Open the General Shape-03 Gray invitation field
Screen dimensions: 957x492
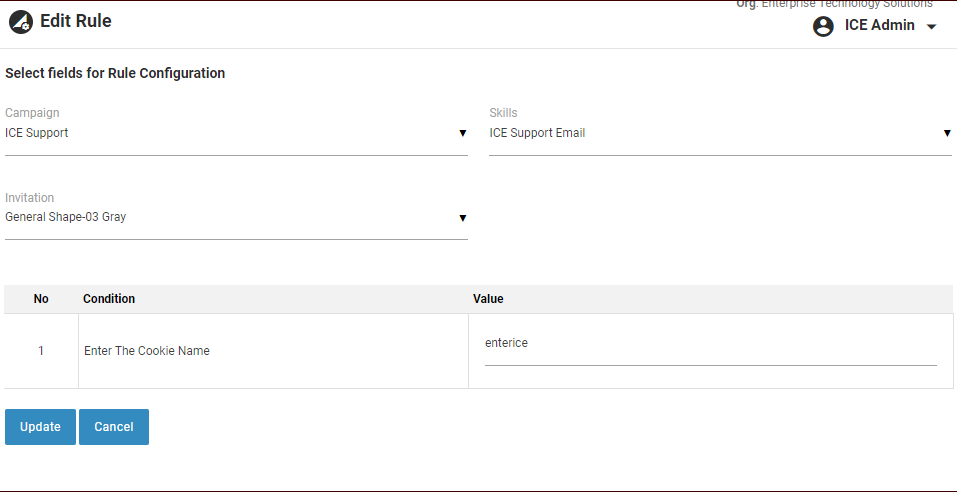(230, 217)
